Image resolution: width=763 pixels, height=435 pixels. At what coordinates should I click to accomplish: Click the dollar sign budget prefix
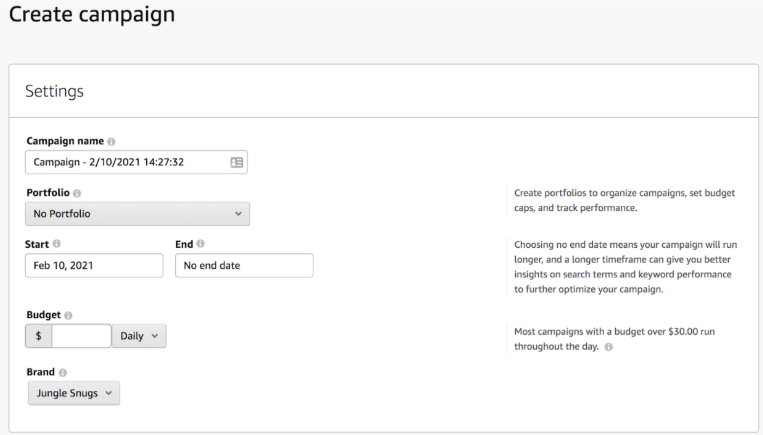(38, 337)
